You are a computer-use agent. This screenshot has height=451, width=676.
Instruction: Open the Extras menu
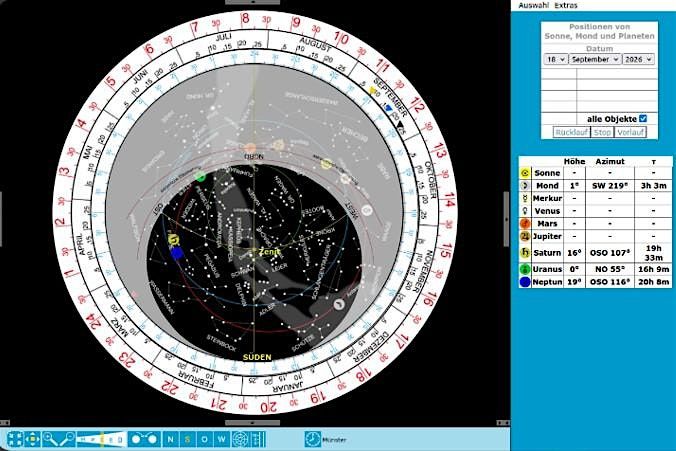[566, 6]
